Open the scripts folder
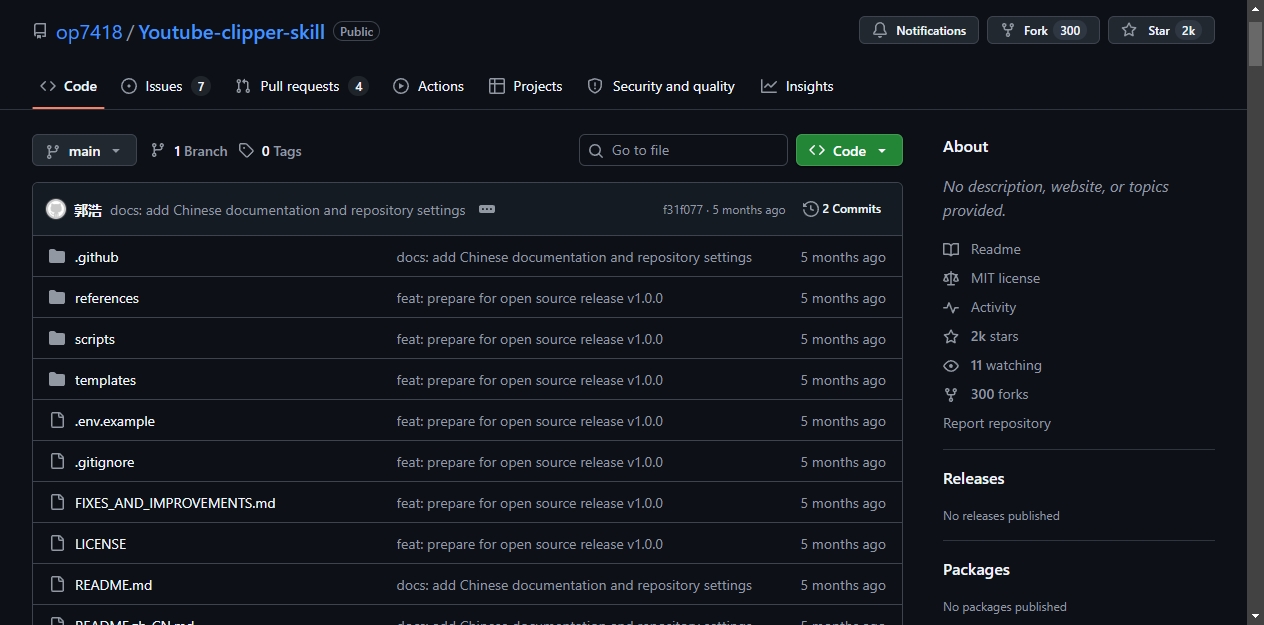The height and width of the screenshot is (625, 1264). [95, 339]
